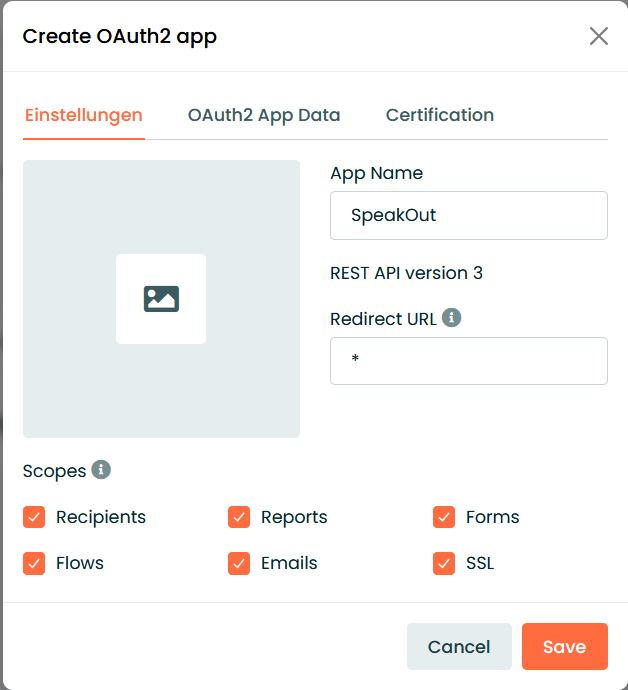Click the Redirect URL info icon
The height and width of the screenshot is (690, 628).
[x=452, y=317]
